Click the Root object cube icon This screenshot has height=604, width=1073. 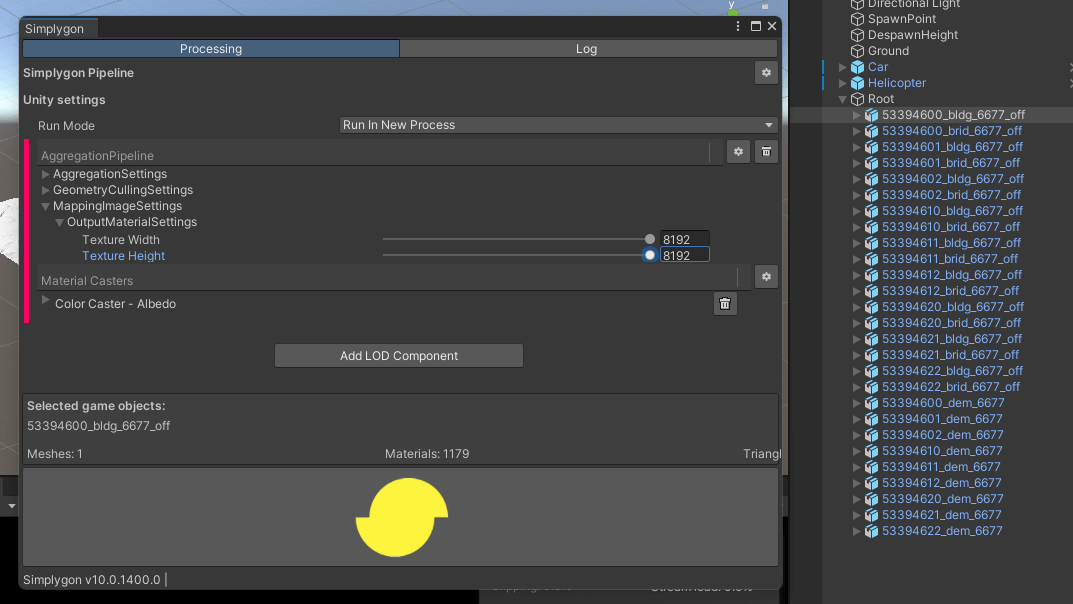(857, 99)
